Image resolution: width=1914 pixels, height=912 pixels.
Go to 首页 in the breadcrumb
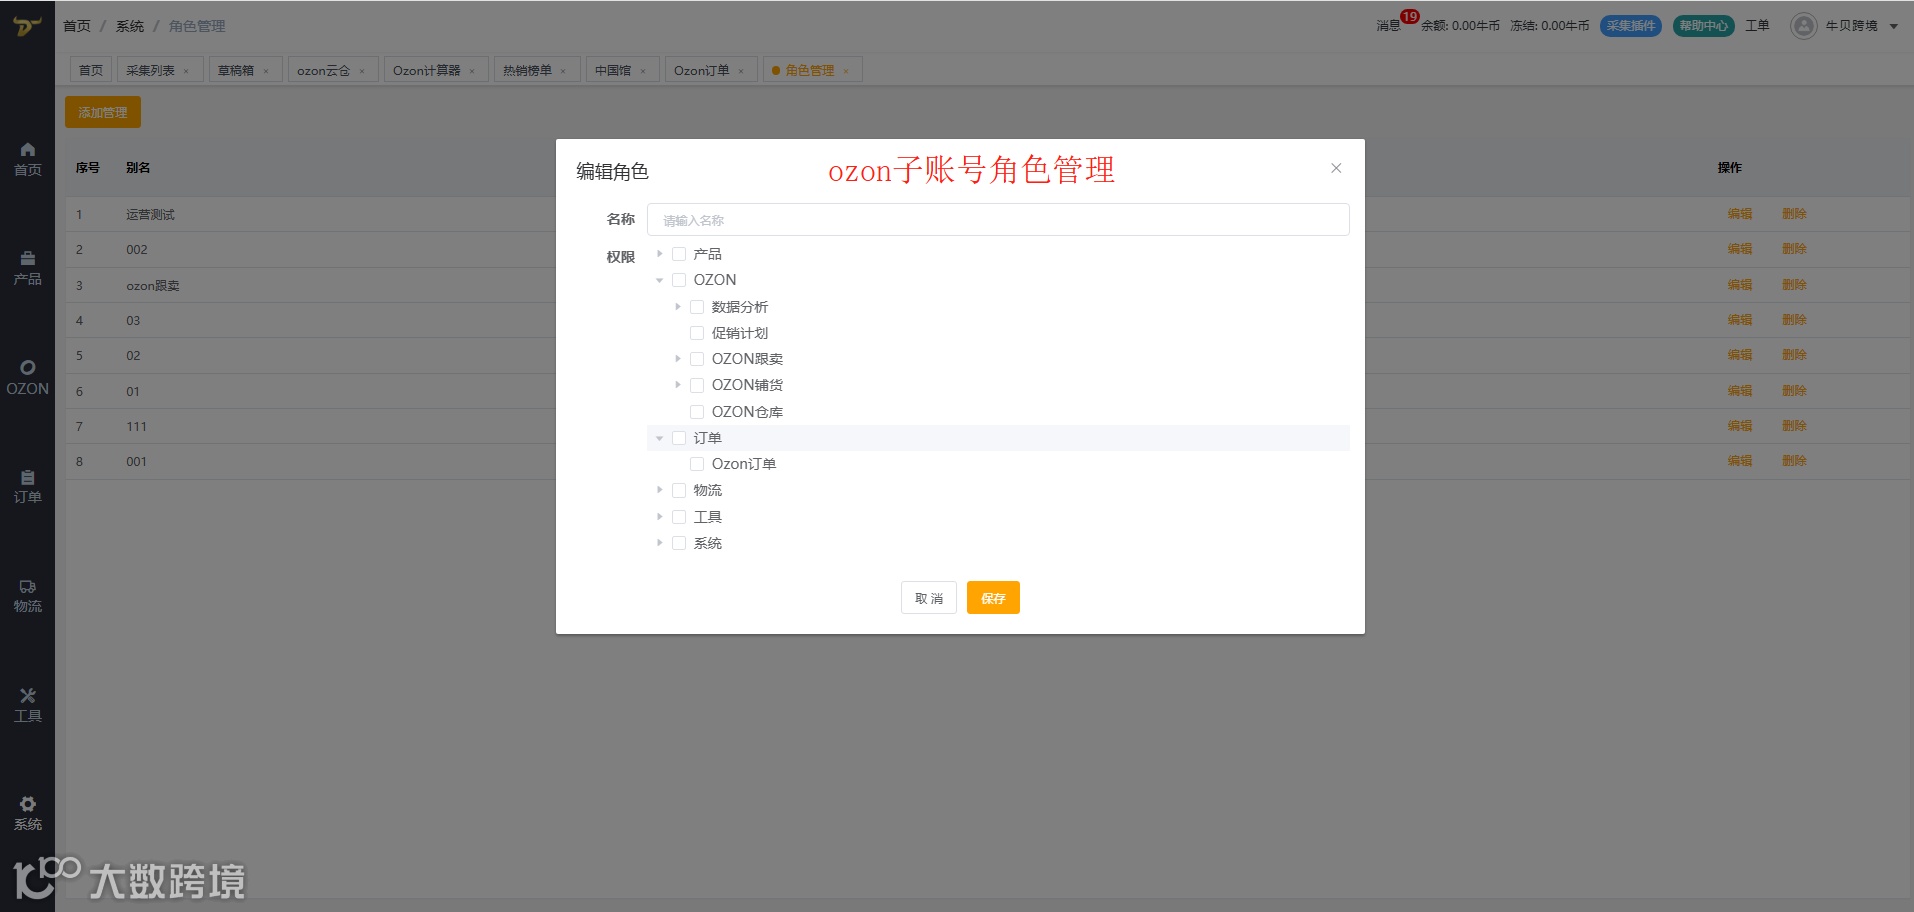[77, 26]
